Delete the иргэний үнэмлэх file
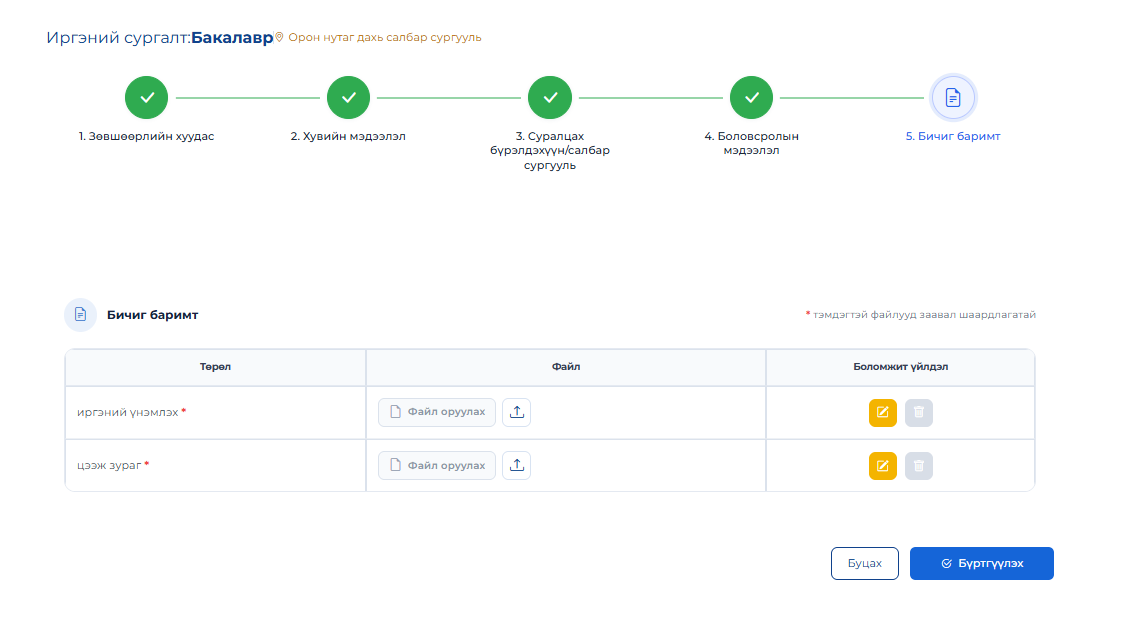1127x630 pixels. tap(919, 412)
